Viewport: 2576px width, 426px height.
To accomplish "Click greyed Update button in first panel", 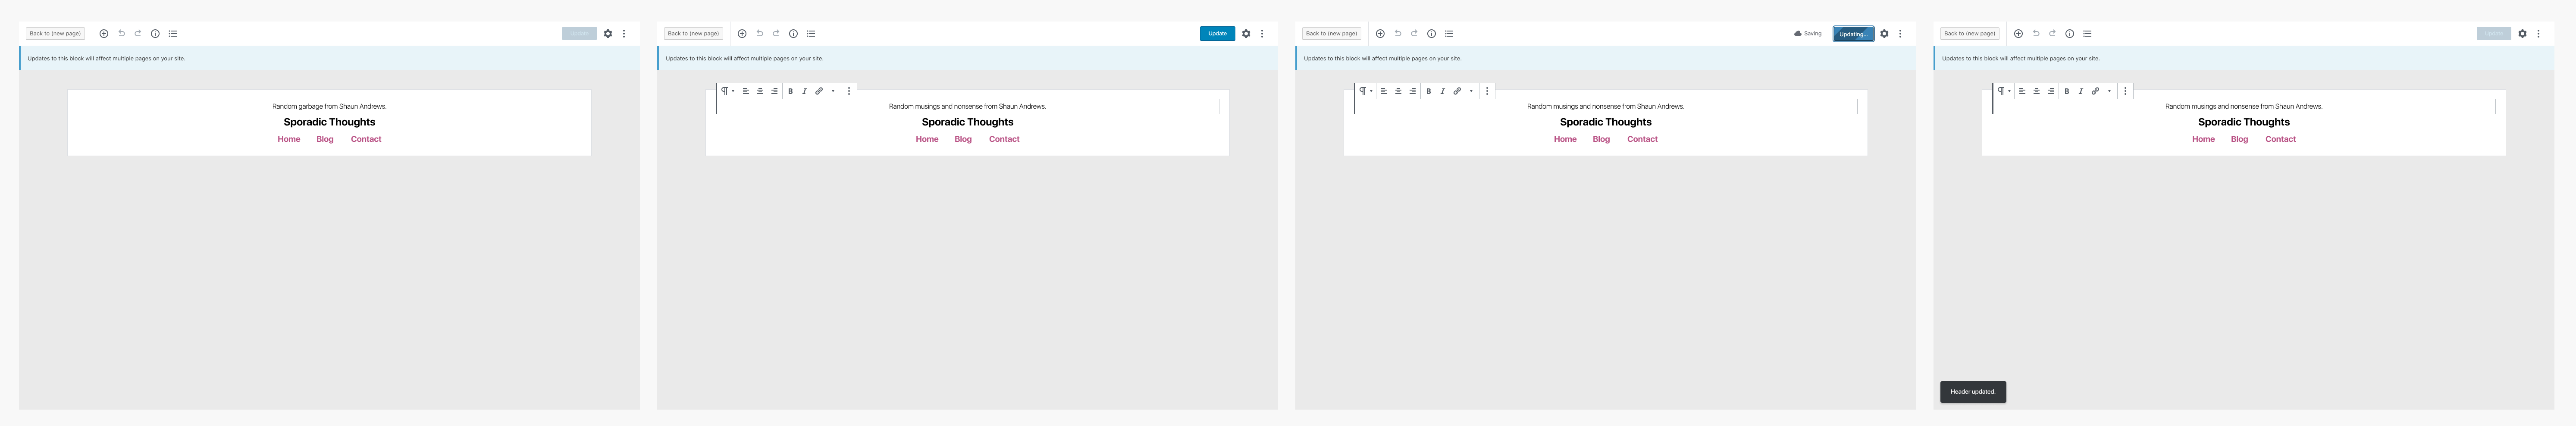I will pos(580,34).
